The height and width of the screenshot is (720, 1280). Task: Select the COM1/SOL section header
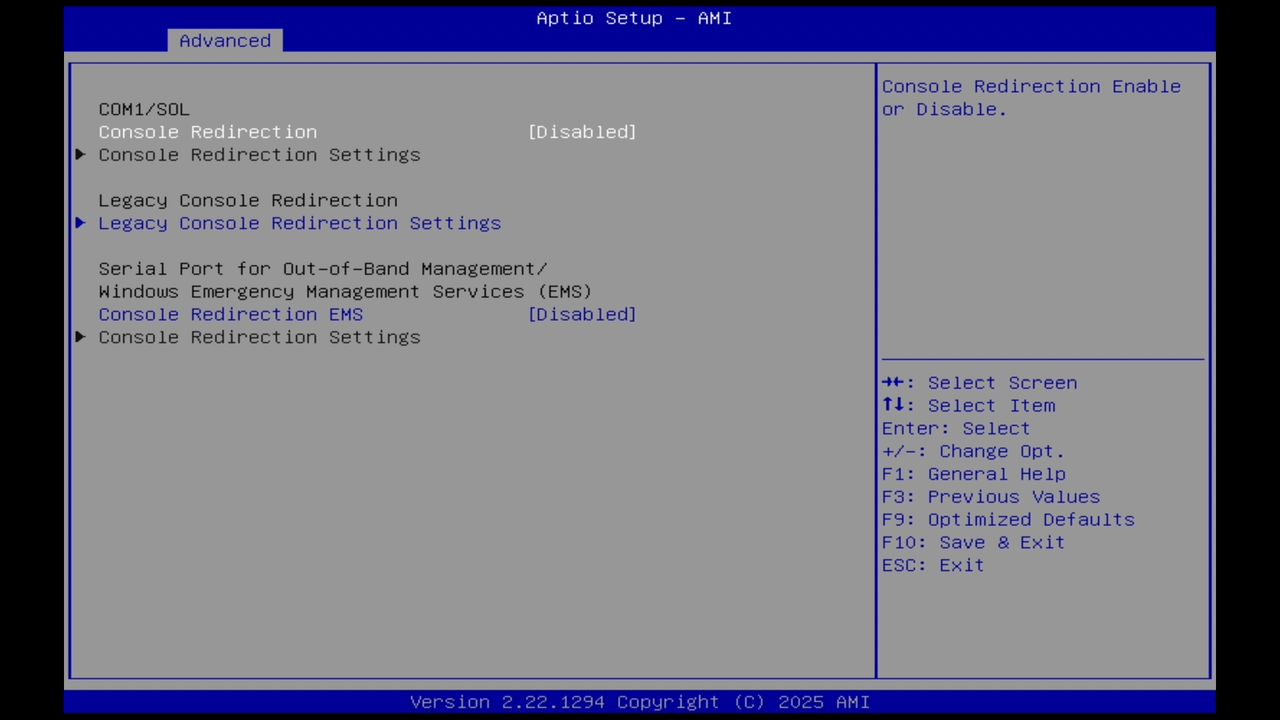pos(143,109)
